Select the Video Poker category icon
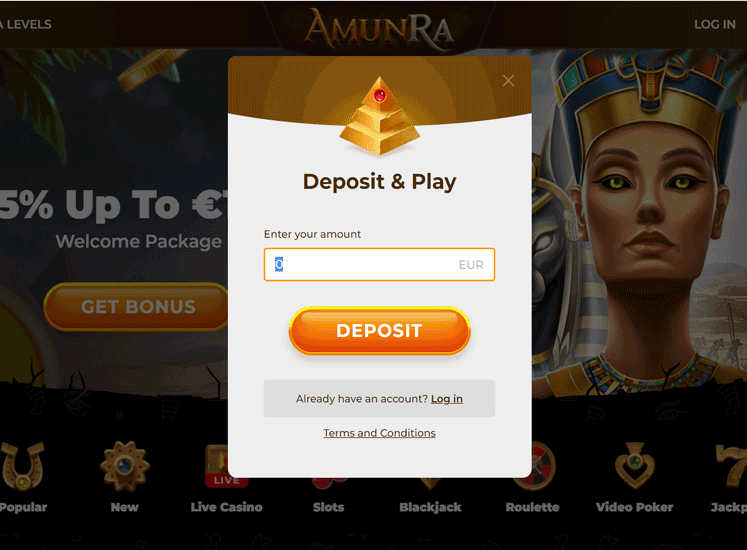The height and width of the screenshot is (550, 747). [635, 466]
